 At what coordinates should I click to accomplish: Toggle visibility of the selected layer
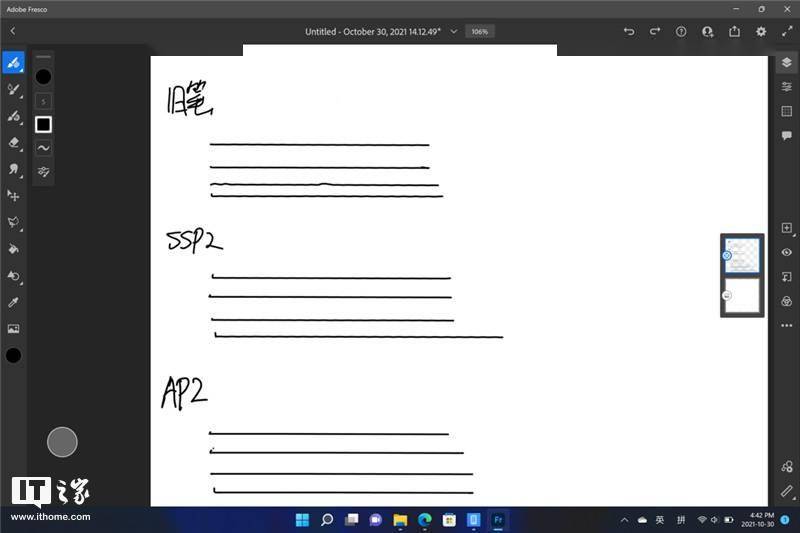[786, 252]
